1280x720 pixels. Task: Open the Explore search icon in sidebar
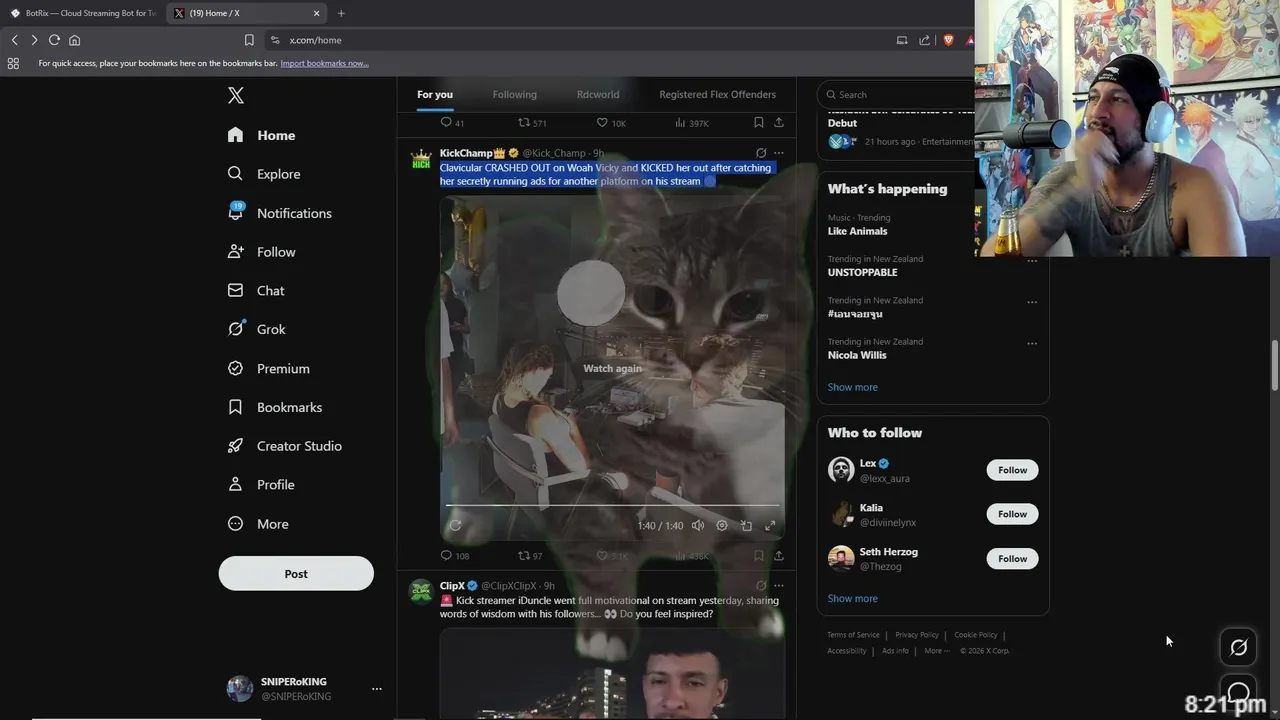tap(235, 173)
